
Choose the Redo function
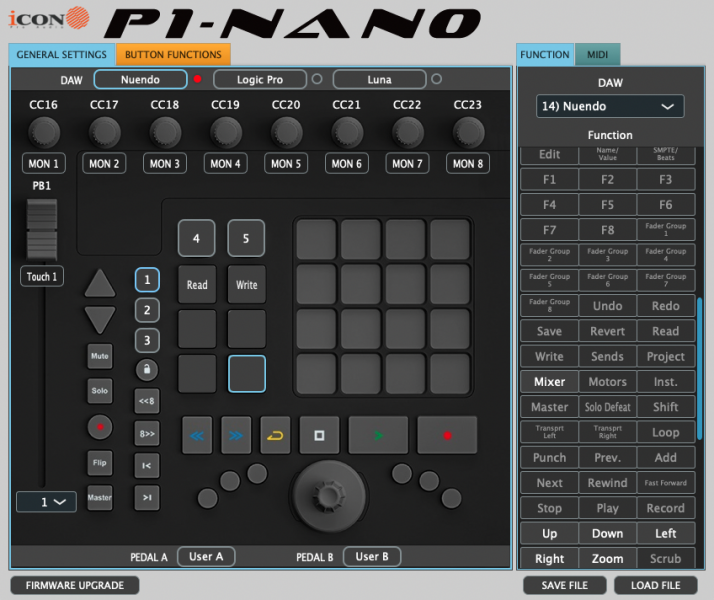pos(666,306)
